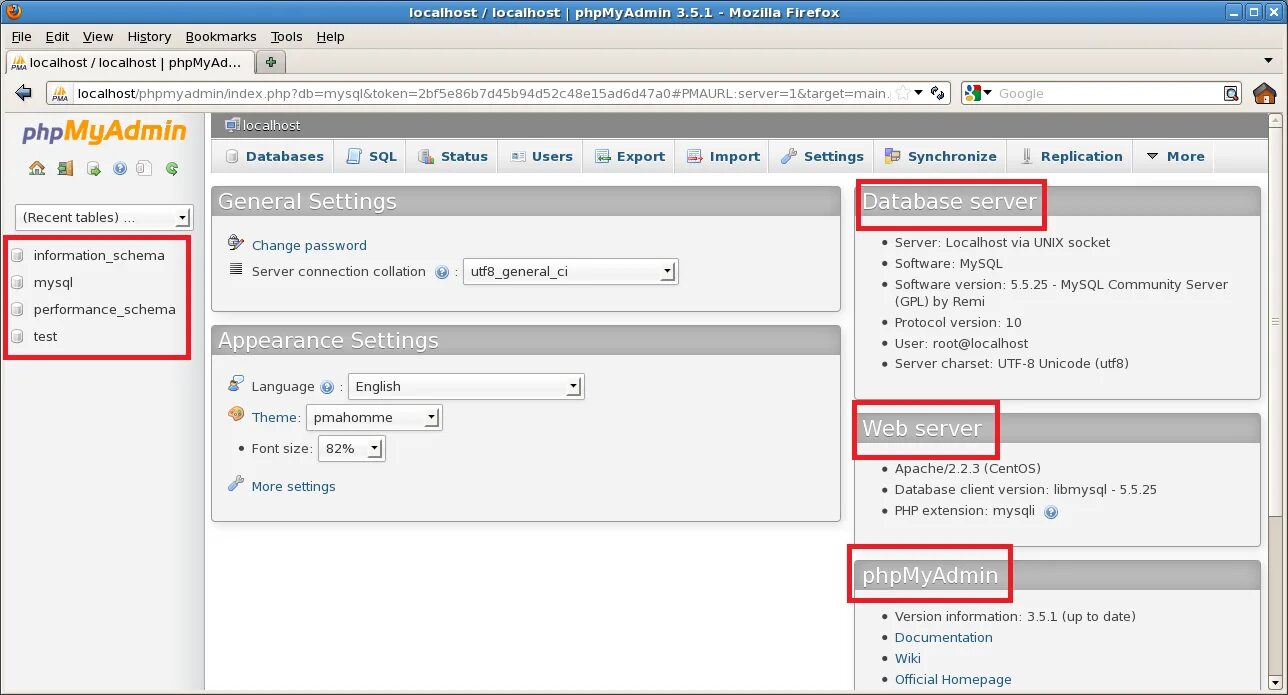Open the Export tab
Viewport: 1288px width, 695px height.
[630, 156]
